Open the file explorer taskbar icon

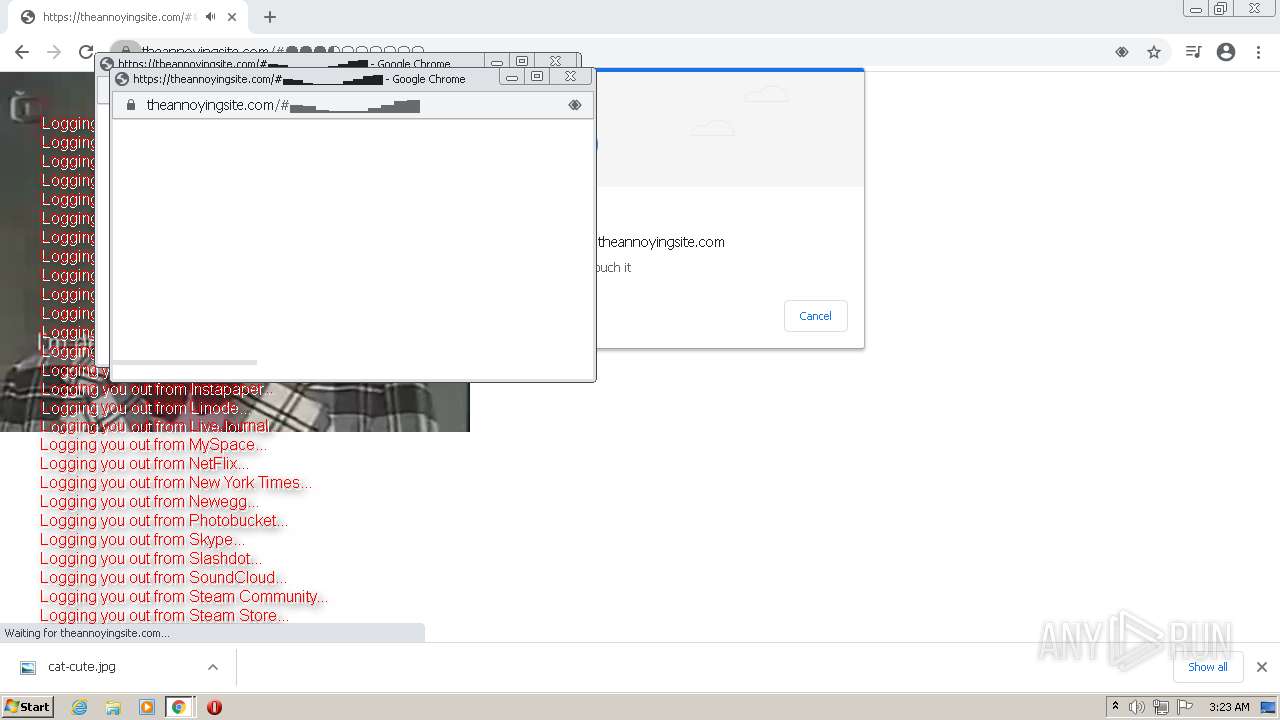coord(113,707)
